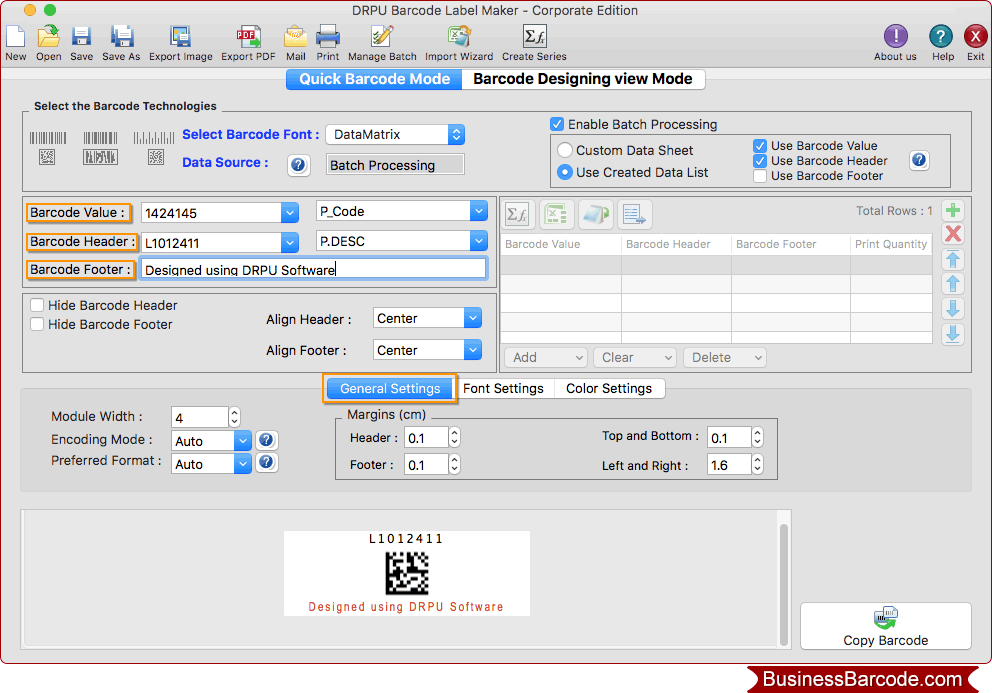Open the Font Settings tab

point(504,389)
